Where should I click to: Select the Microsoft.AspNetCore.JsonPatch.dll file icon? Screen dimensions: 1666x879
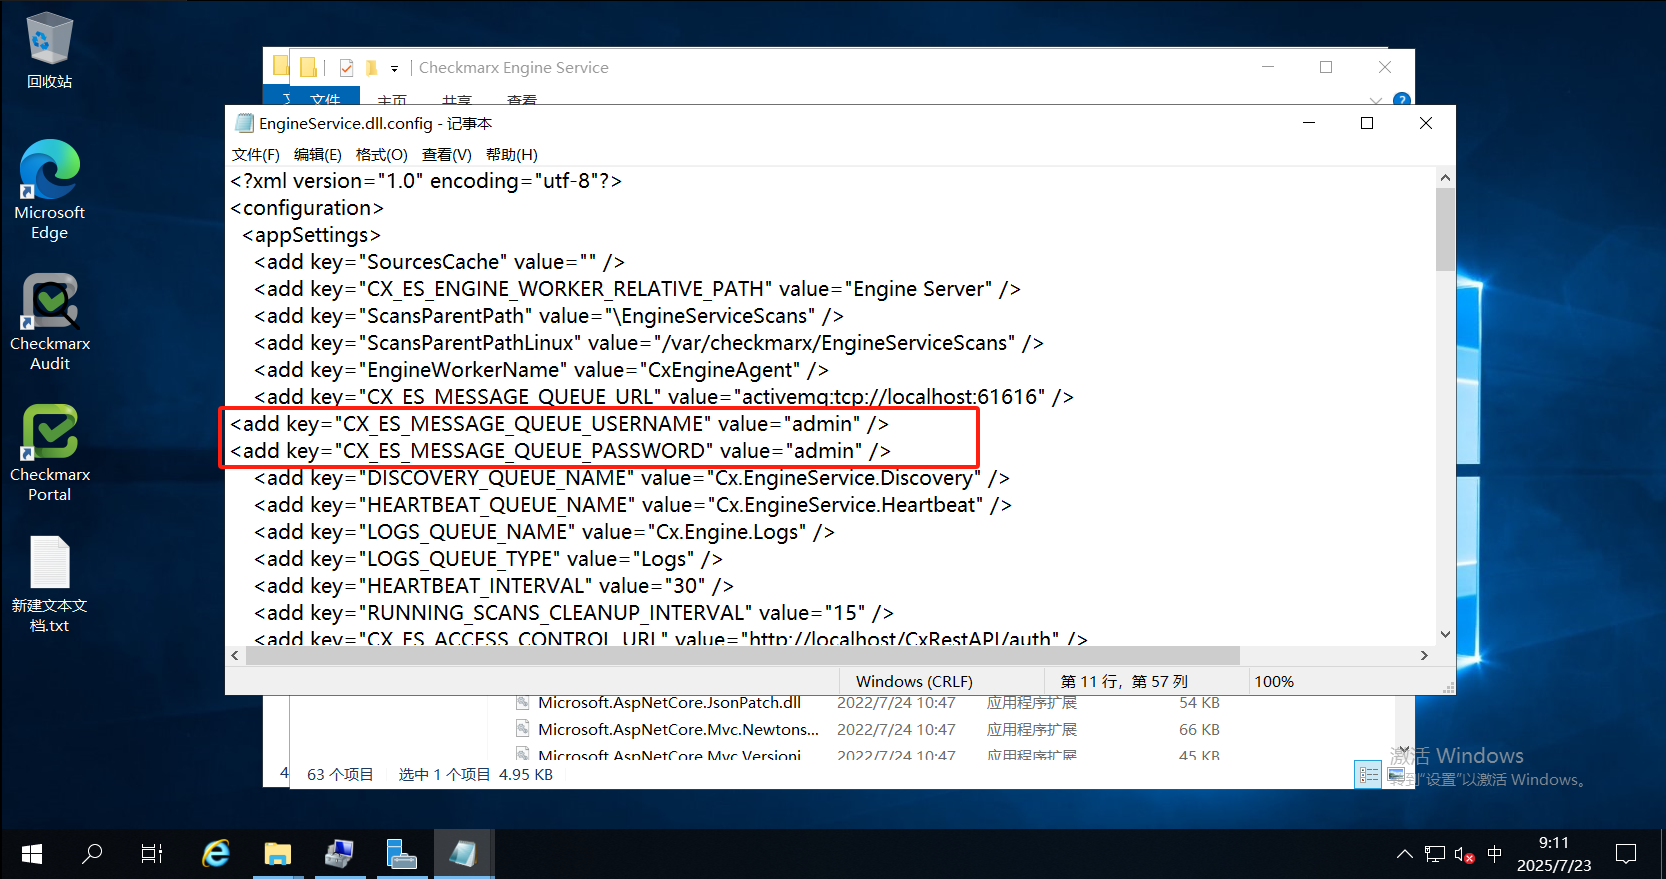(x=522, y=702)
